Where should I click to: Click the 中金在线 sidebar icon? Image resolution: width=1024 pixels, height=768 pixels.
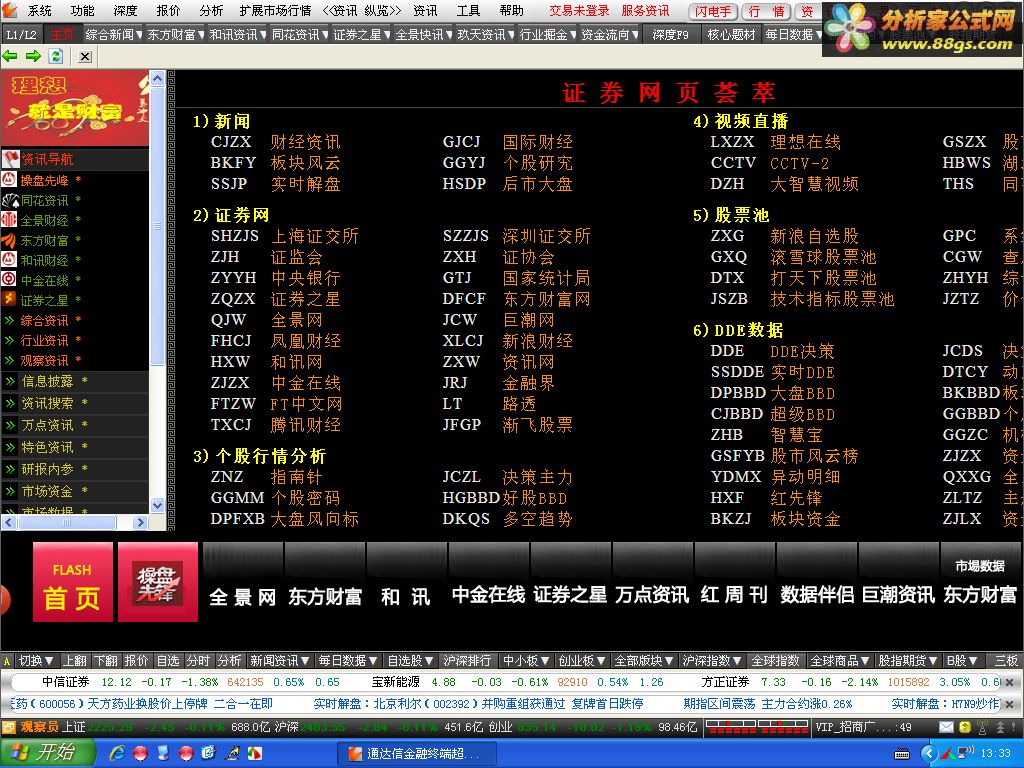coord(9,280)
